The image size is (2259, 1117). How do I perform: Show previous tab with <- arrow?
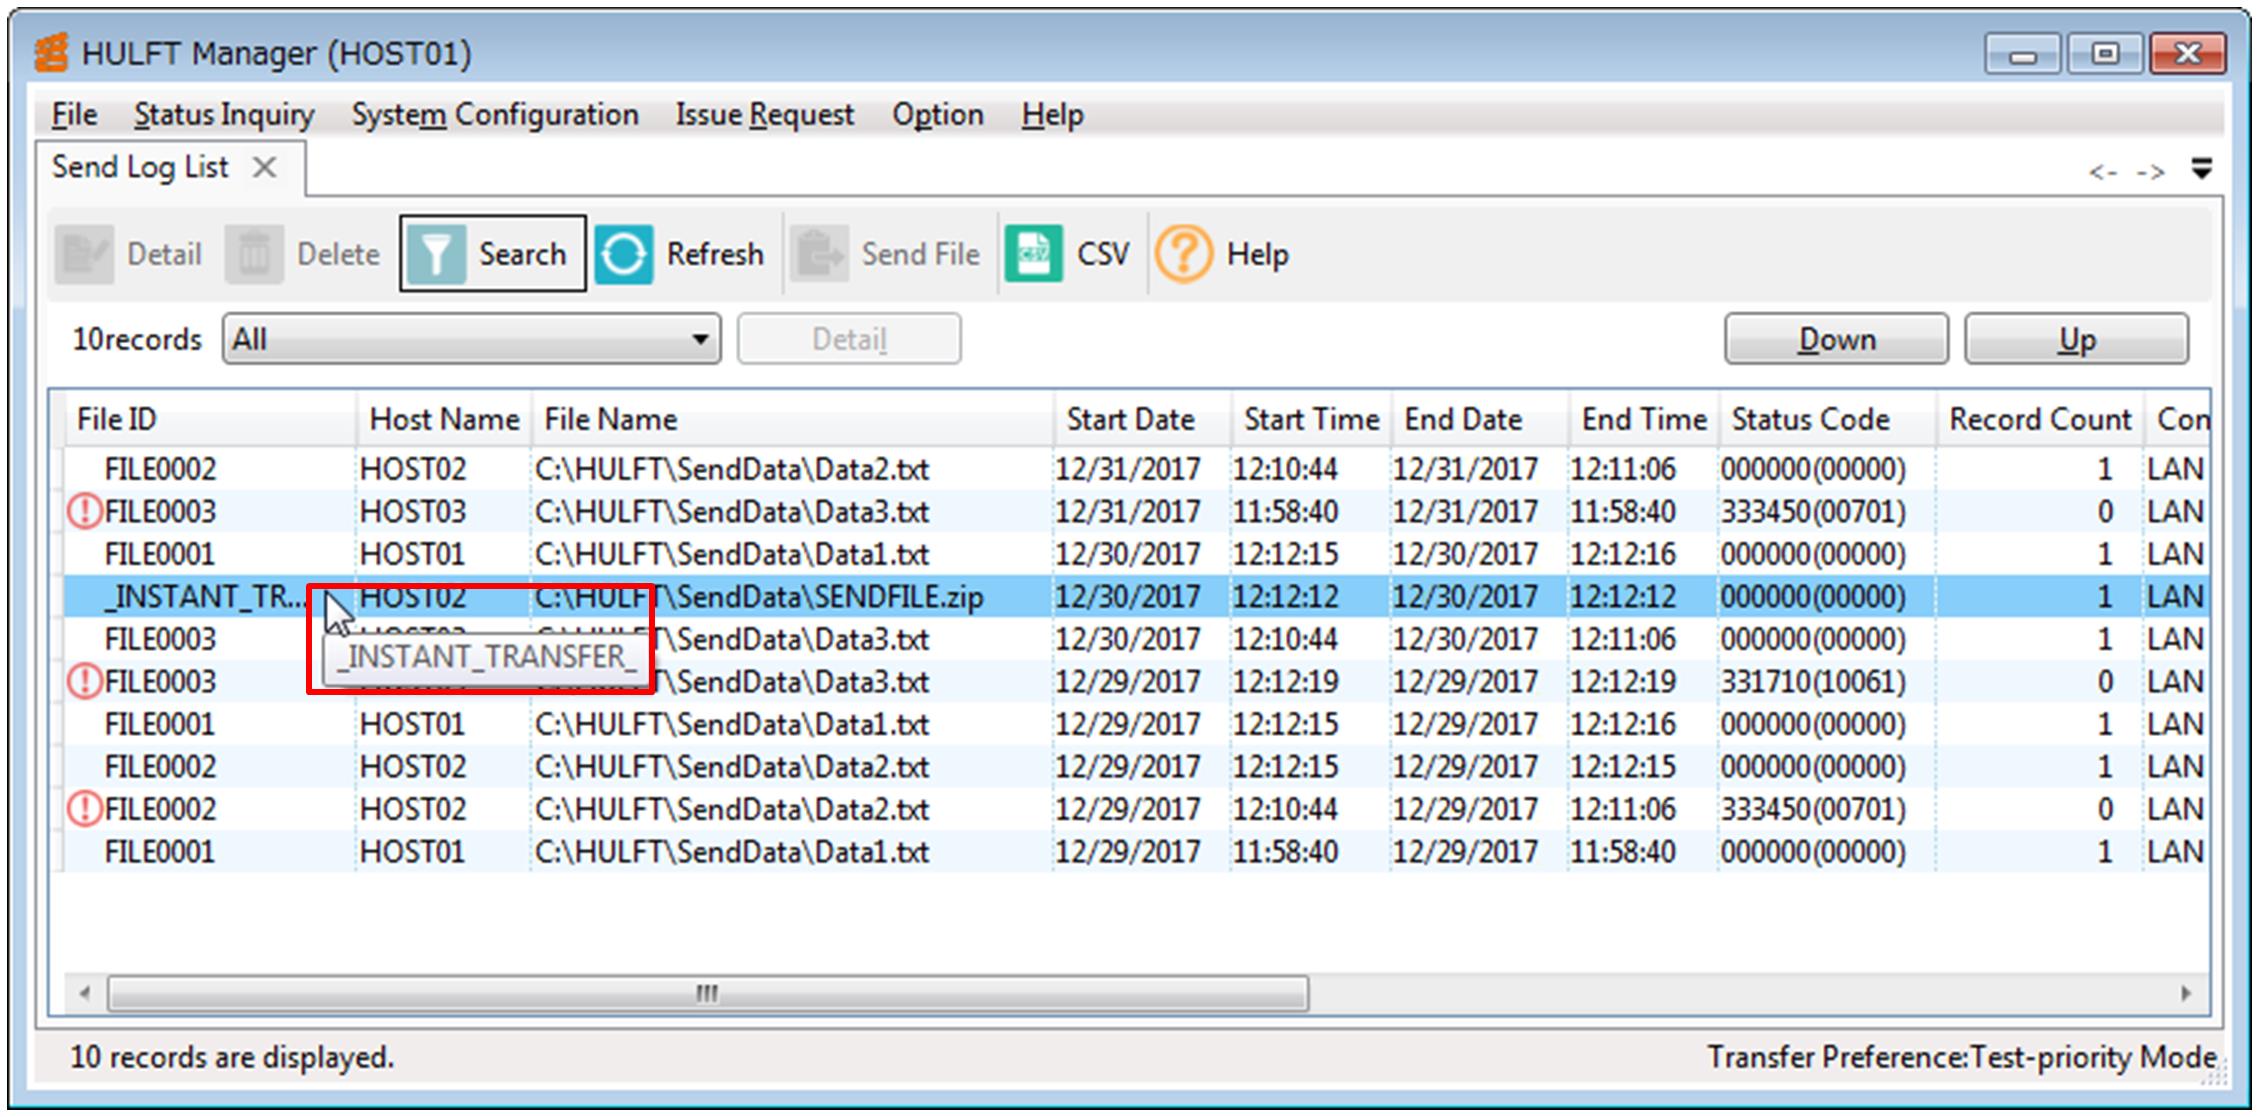coord(2102,172)
